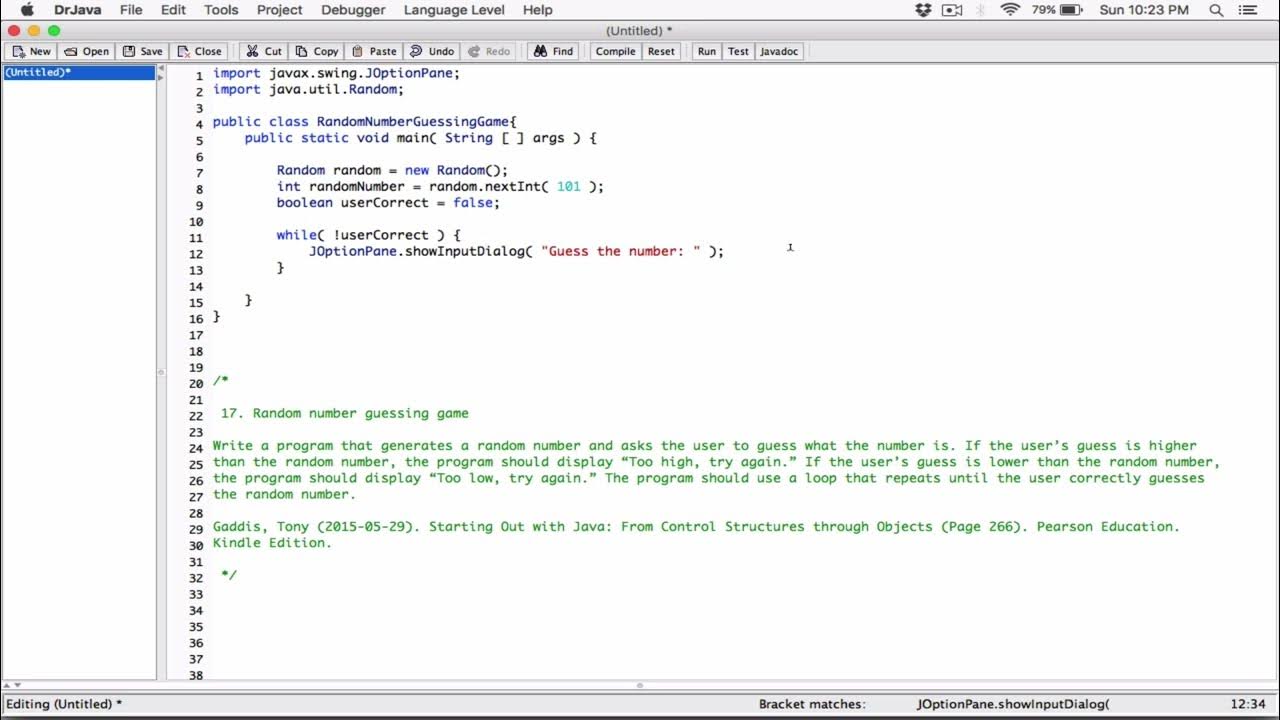
Task: Open the File menu
Action: [x=131, y=10]
